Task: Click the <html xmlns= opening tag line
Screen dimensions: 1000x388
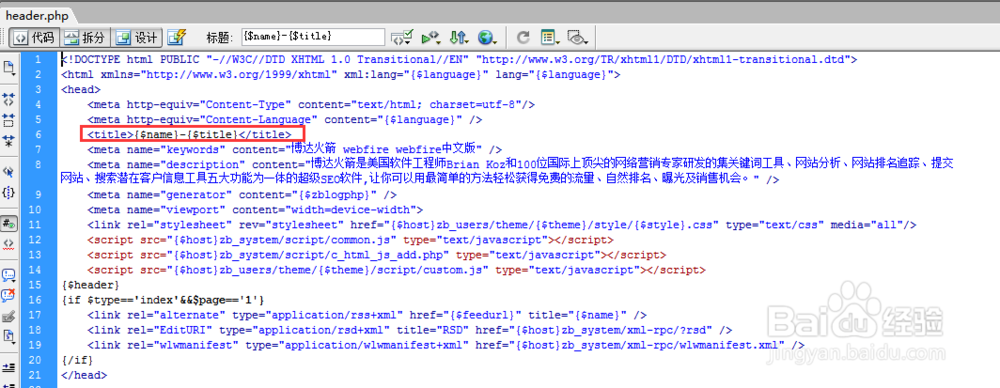Action: tap(341, 75)
